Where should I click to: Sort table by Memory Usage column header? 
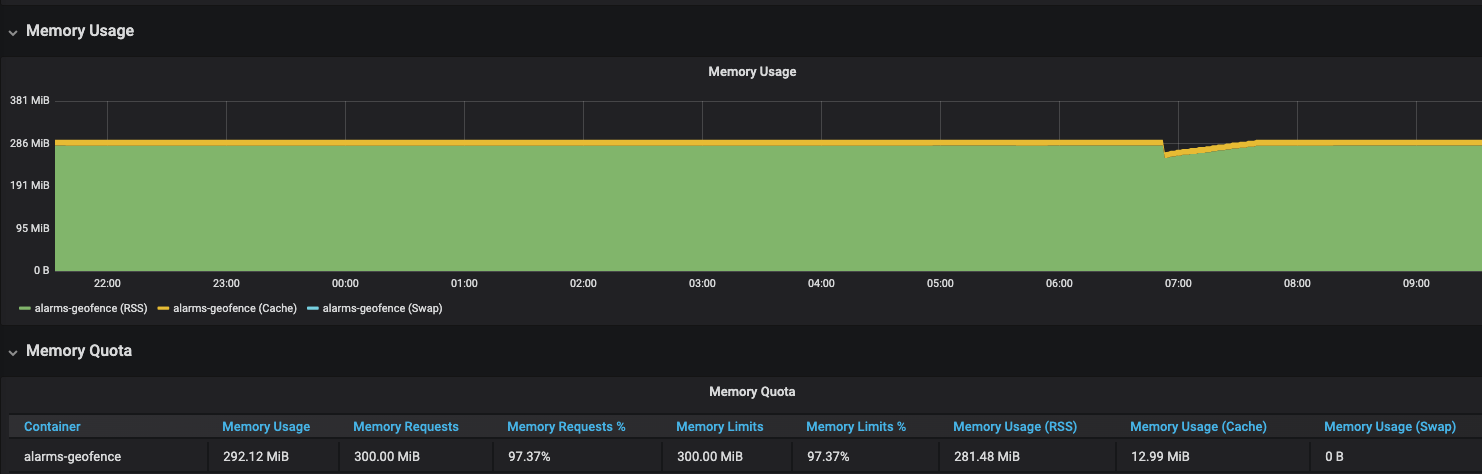(x=266, y=427)
